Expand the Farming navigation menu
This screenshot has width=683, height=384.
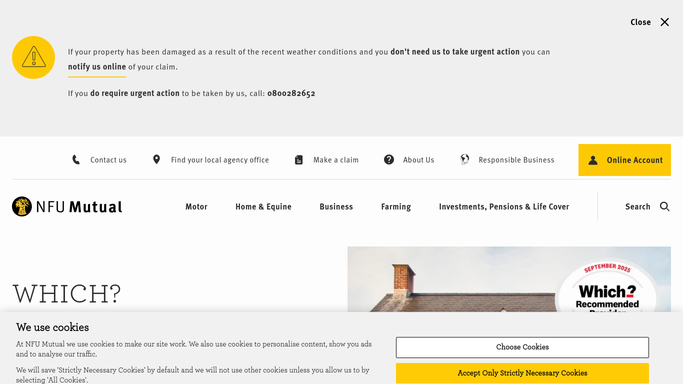(x=396, y=207)
